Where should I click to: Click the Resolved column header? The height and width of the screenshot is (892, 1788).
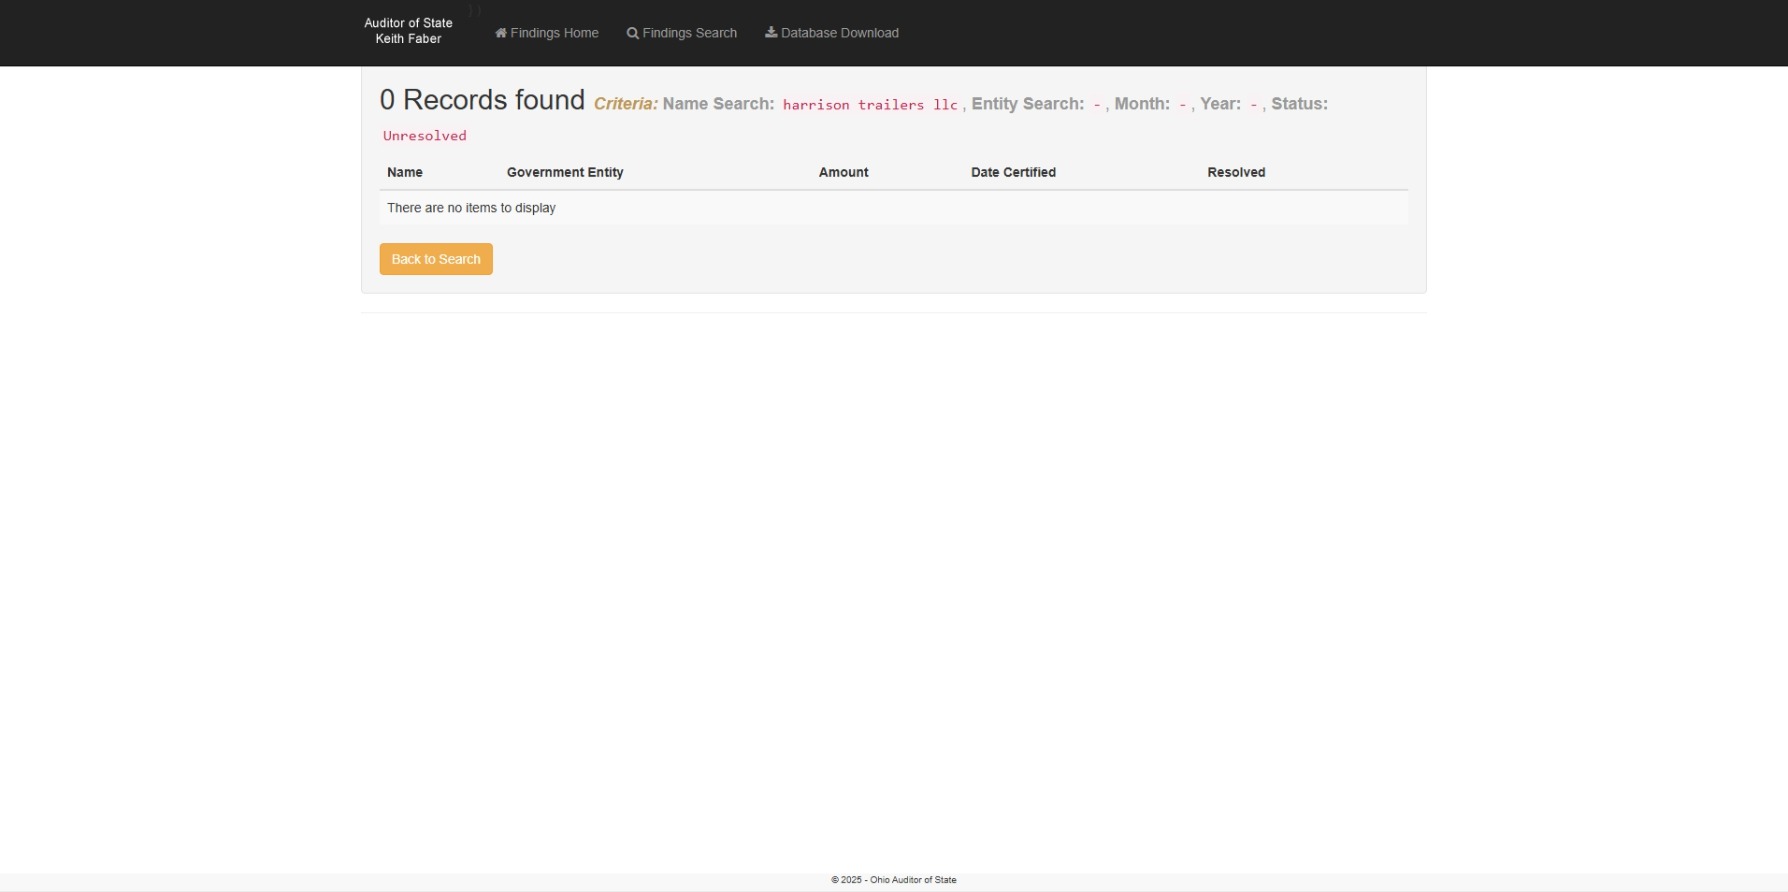pos(1236,172)
